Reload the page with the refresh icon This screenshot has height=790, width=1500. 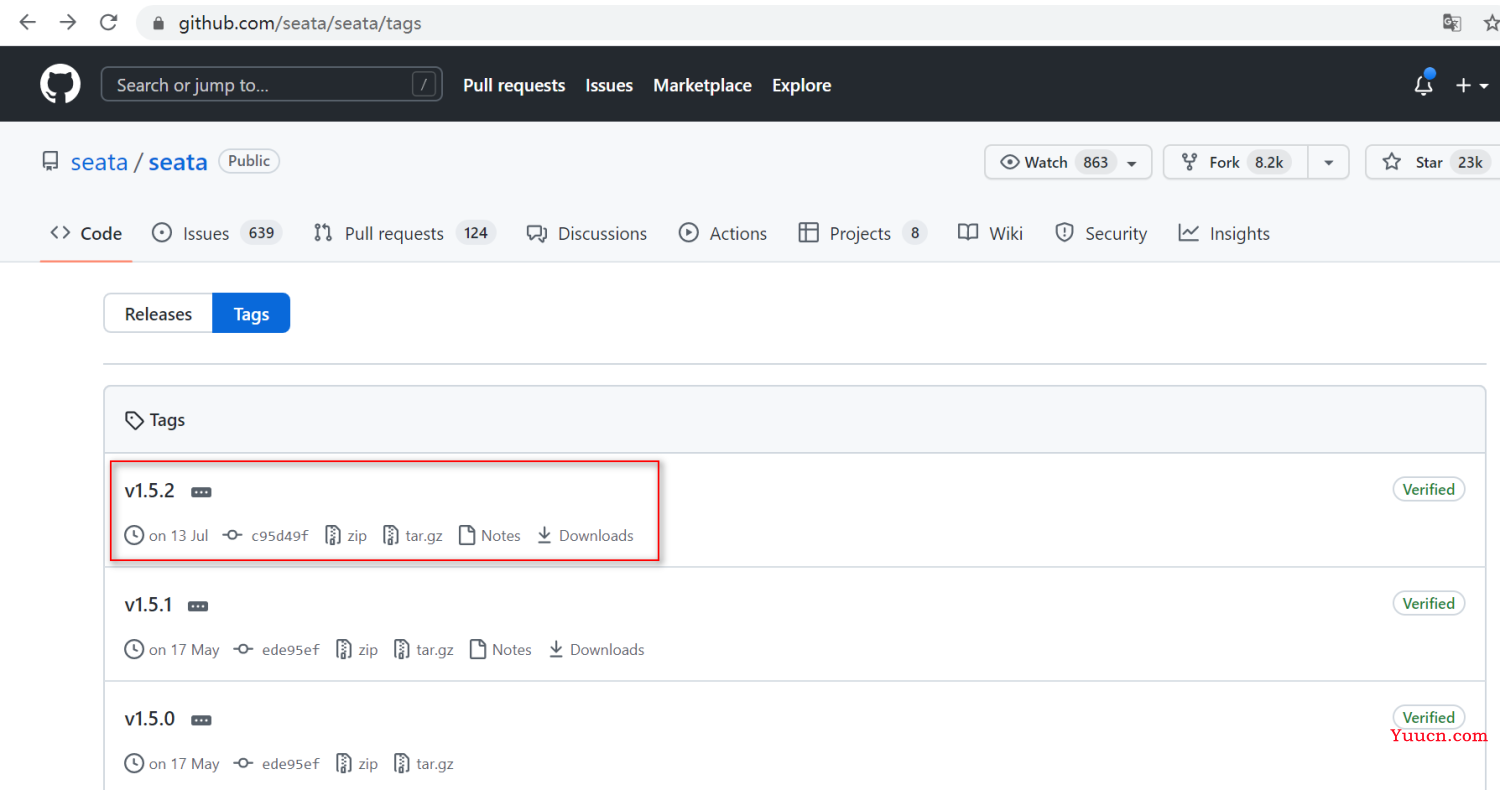108,22
